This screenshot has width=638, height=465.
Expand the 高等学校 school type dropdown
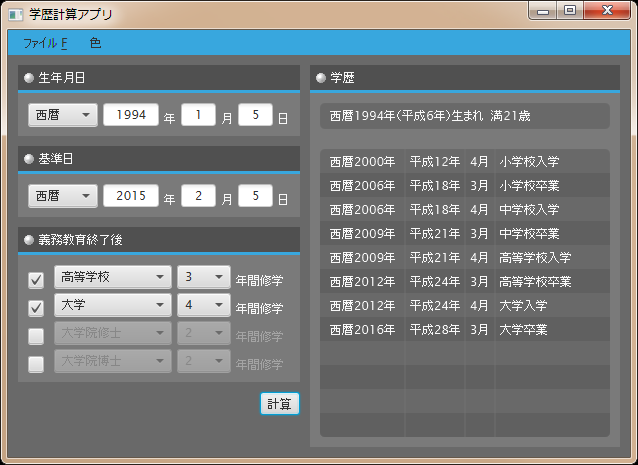(x=112, y=278)
